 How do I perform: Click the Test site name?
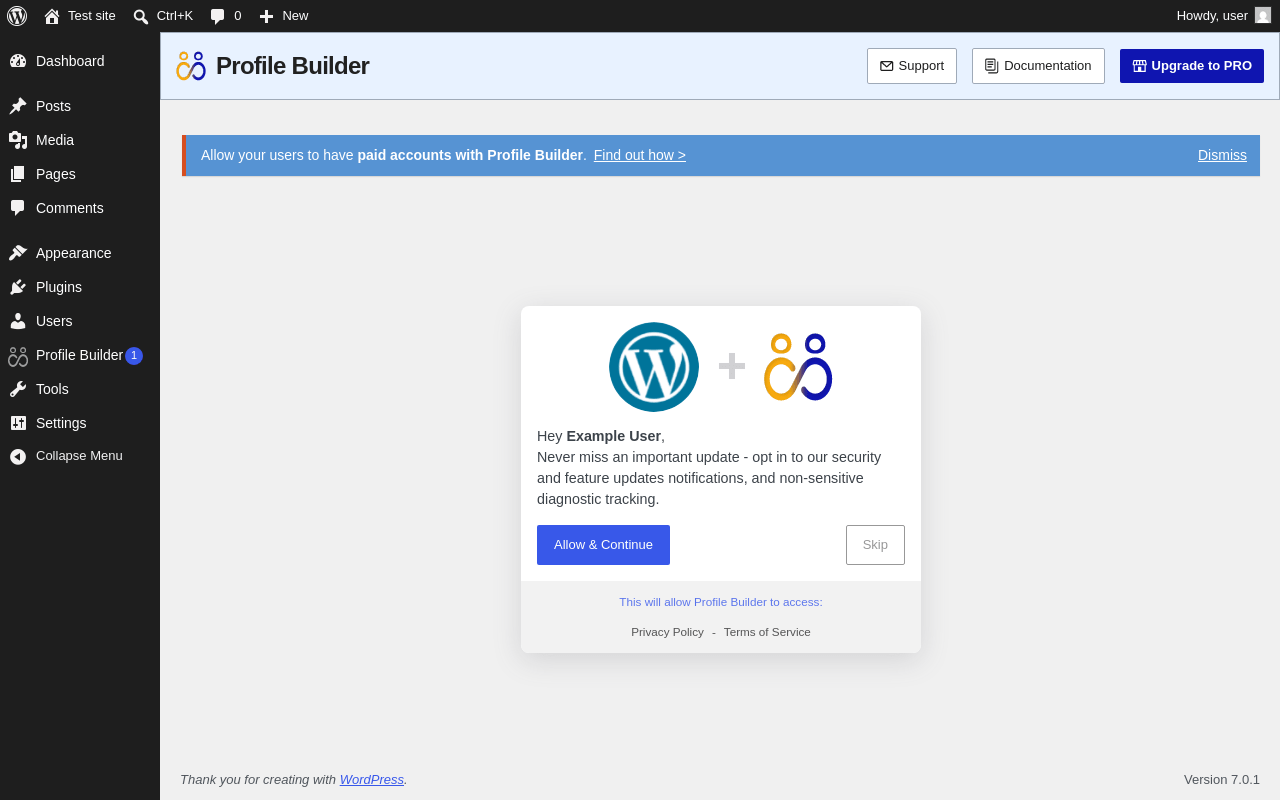coord(92,16)
